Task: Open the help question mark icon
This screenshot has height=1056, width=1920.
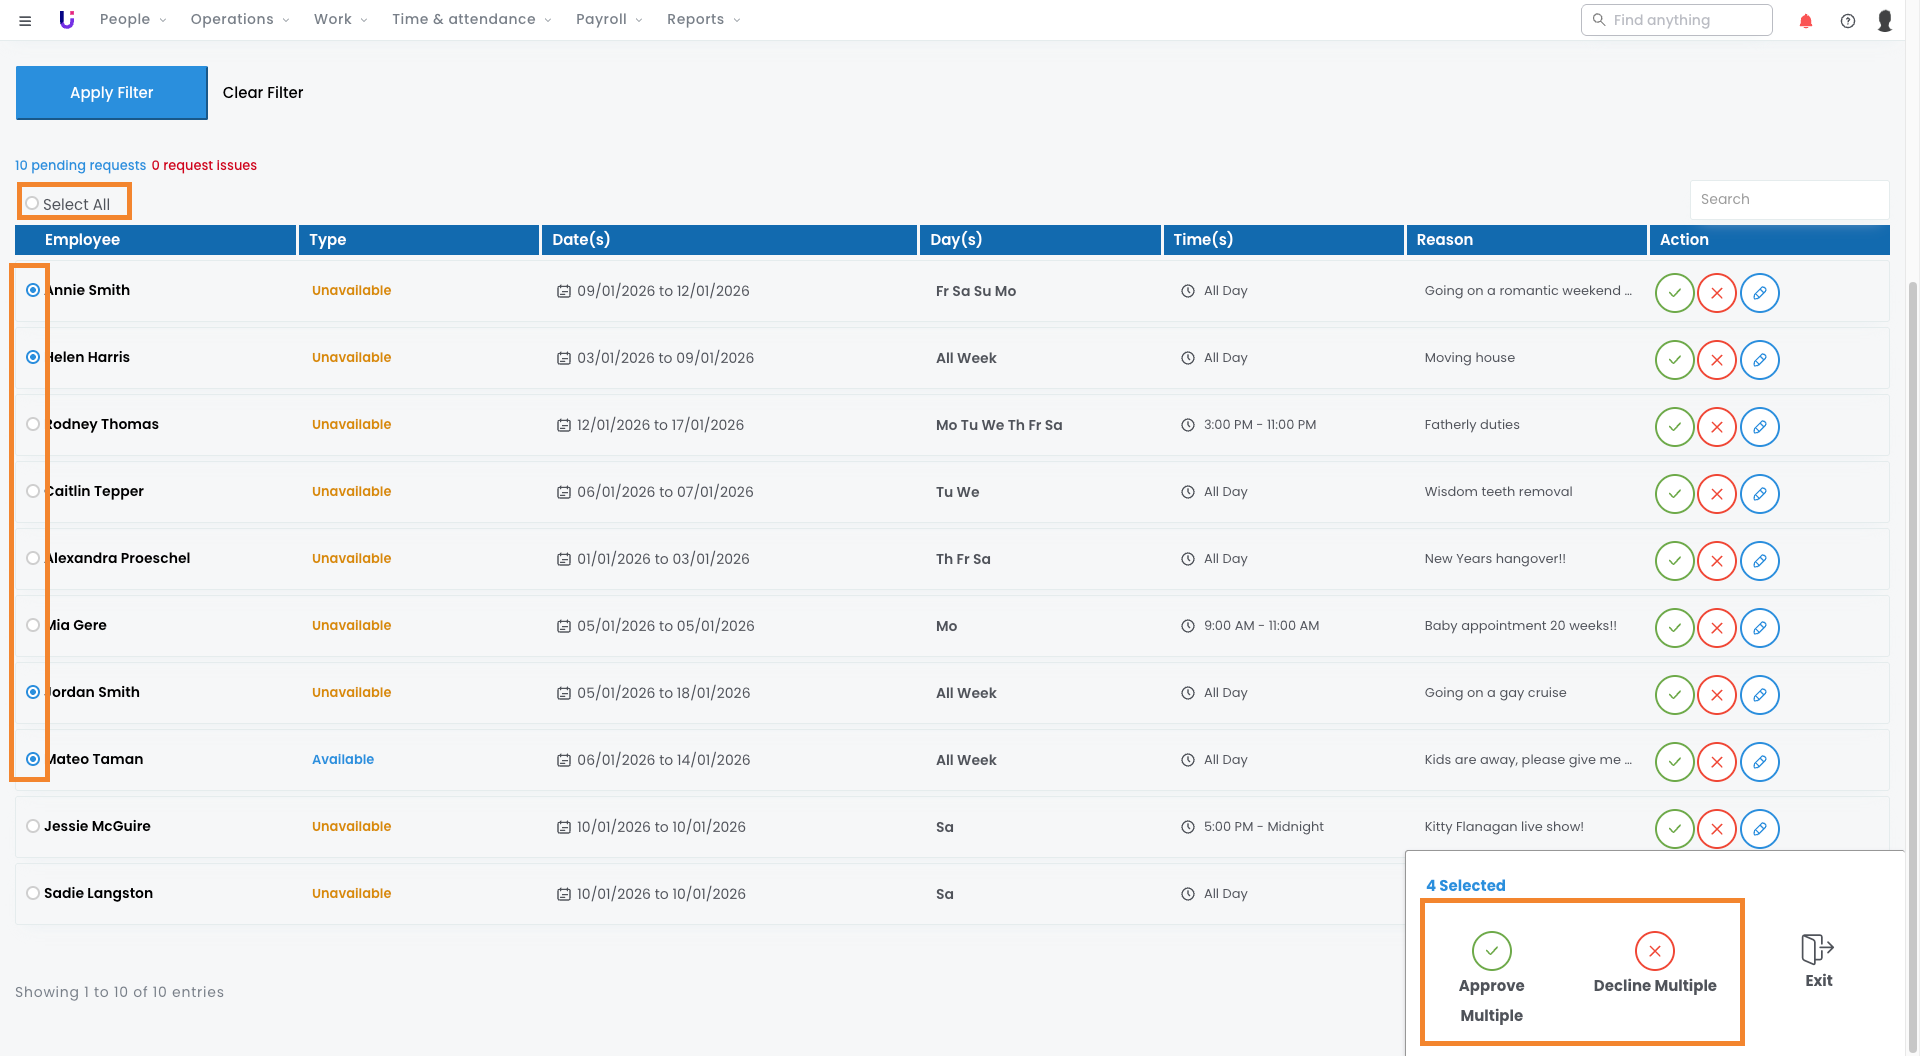Action: click(x=1847, y=20)
